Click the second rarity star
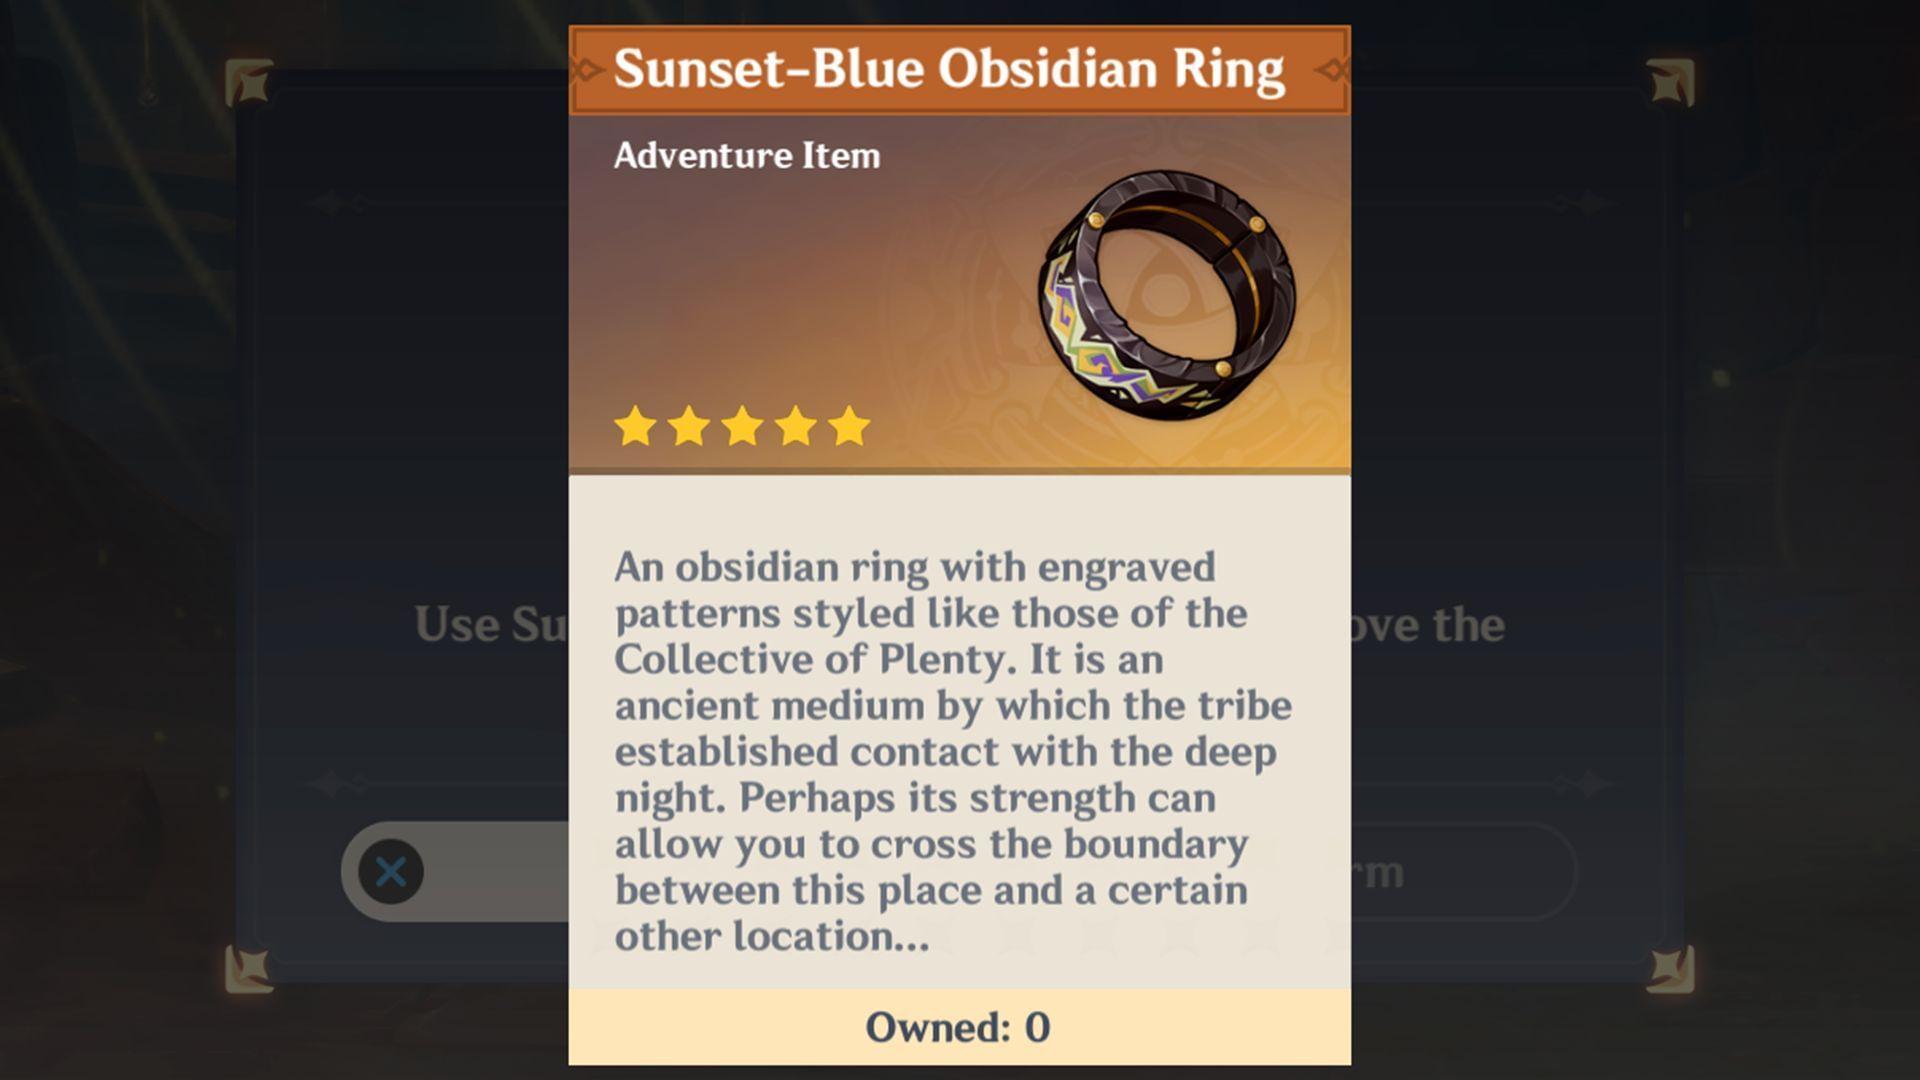 tap(689, 427)
